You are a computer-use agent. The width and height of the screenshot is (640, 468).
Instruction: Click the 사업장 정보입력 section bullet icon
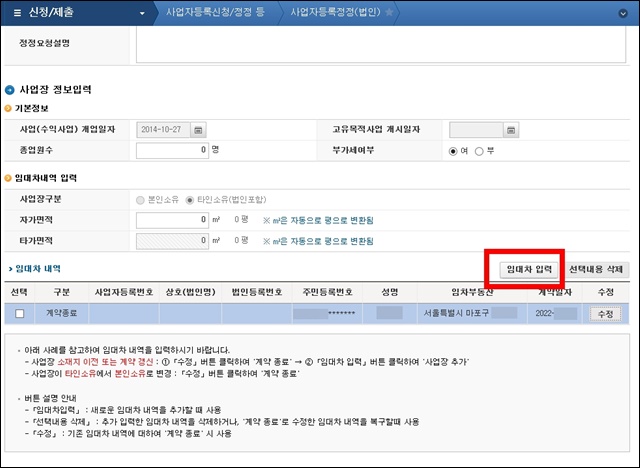[9, 90]
